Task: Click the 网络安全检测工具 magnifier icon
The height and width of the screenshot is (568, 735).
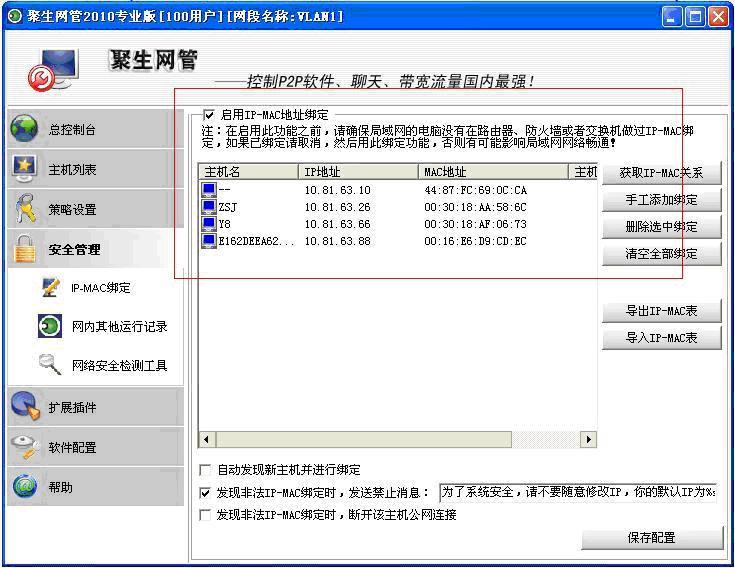Action: point(49,366)
